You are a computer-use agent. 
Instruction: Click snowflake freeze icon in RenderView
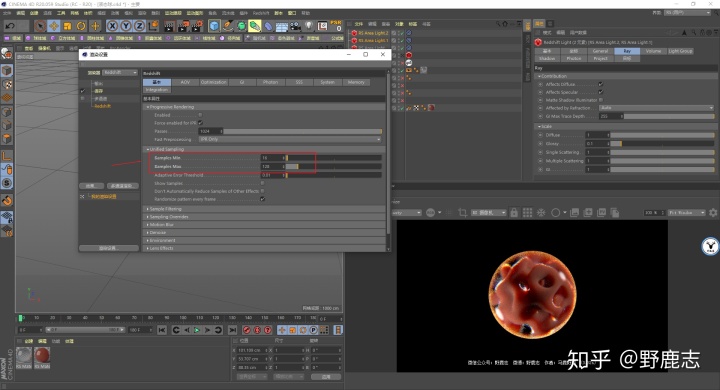[541, 213]
